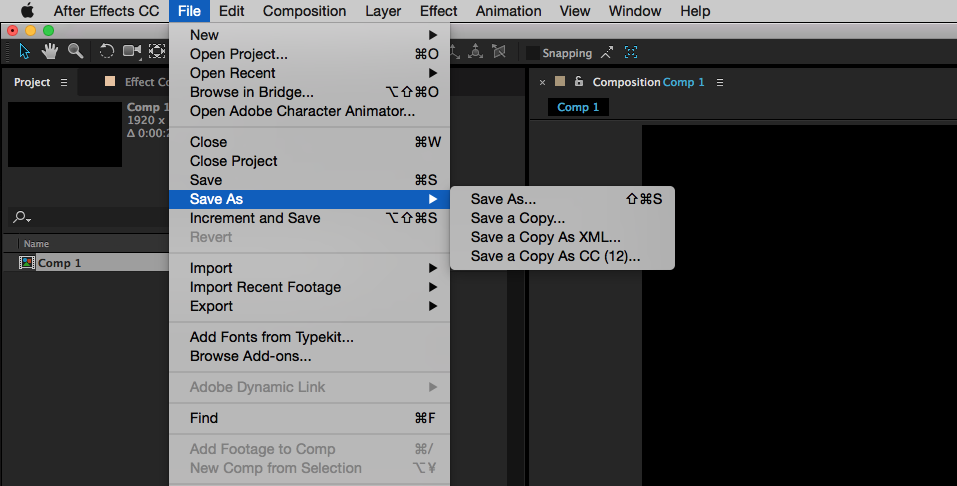Select the Selection arrow tool
This screenshot has width=957, height=486.
(x=24, y=51)
